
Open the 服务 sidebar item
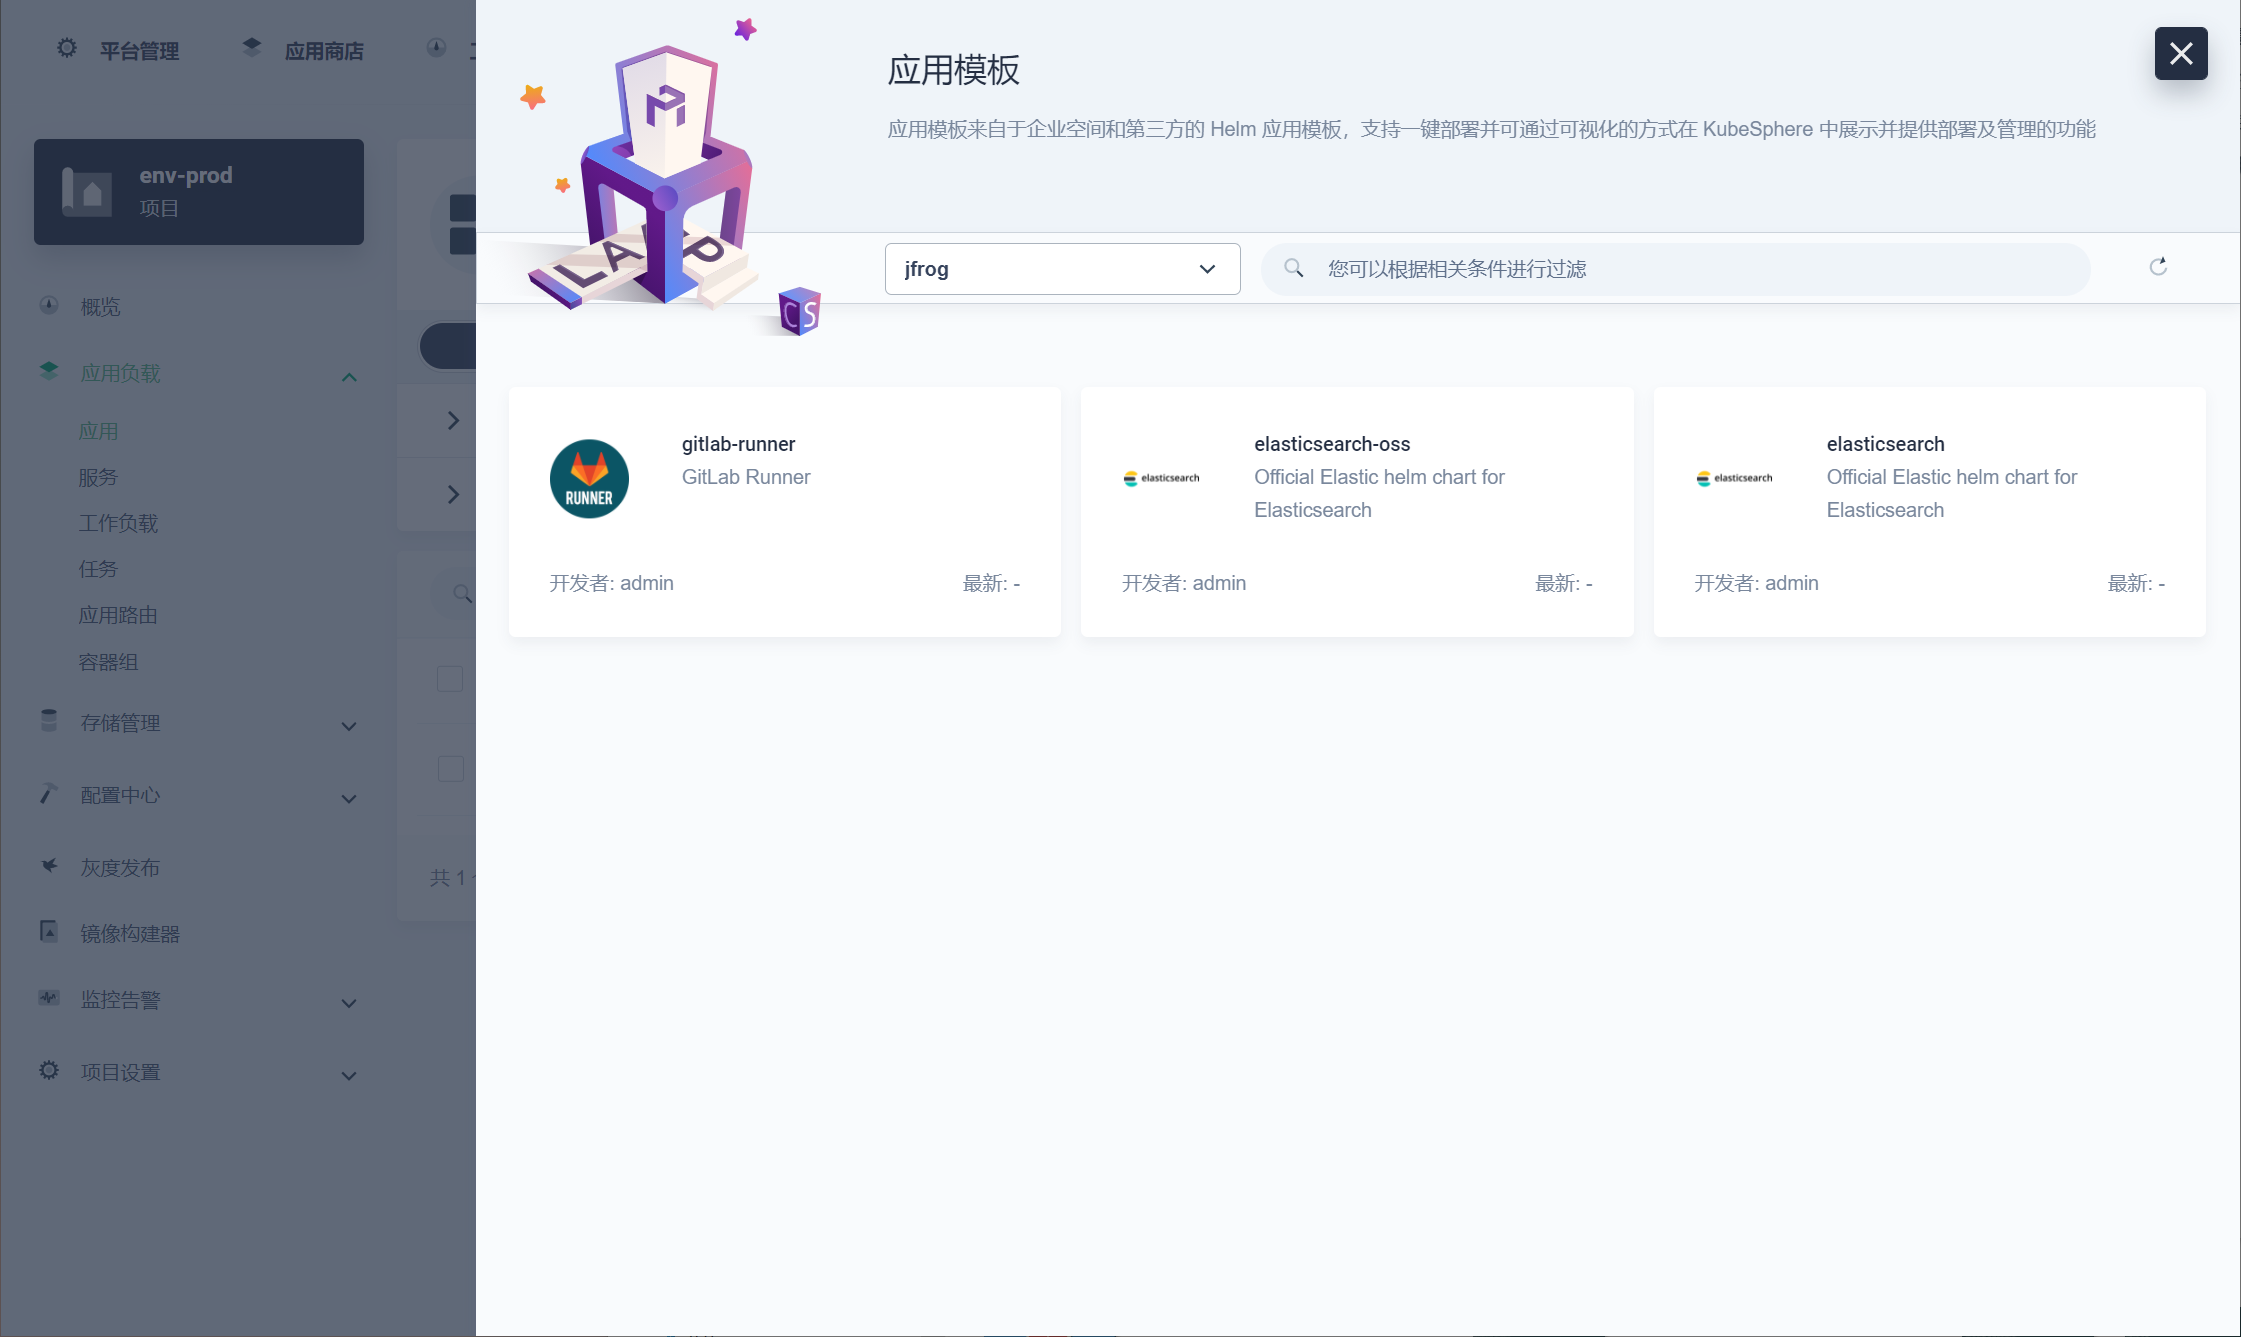tap(98, 477)
